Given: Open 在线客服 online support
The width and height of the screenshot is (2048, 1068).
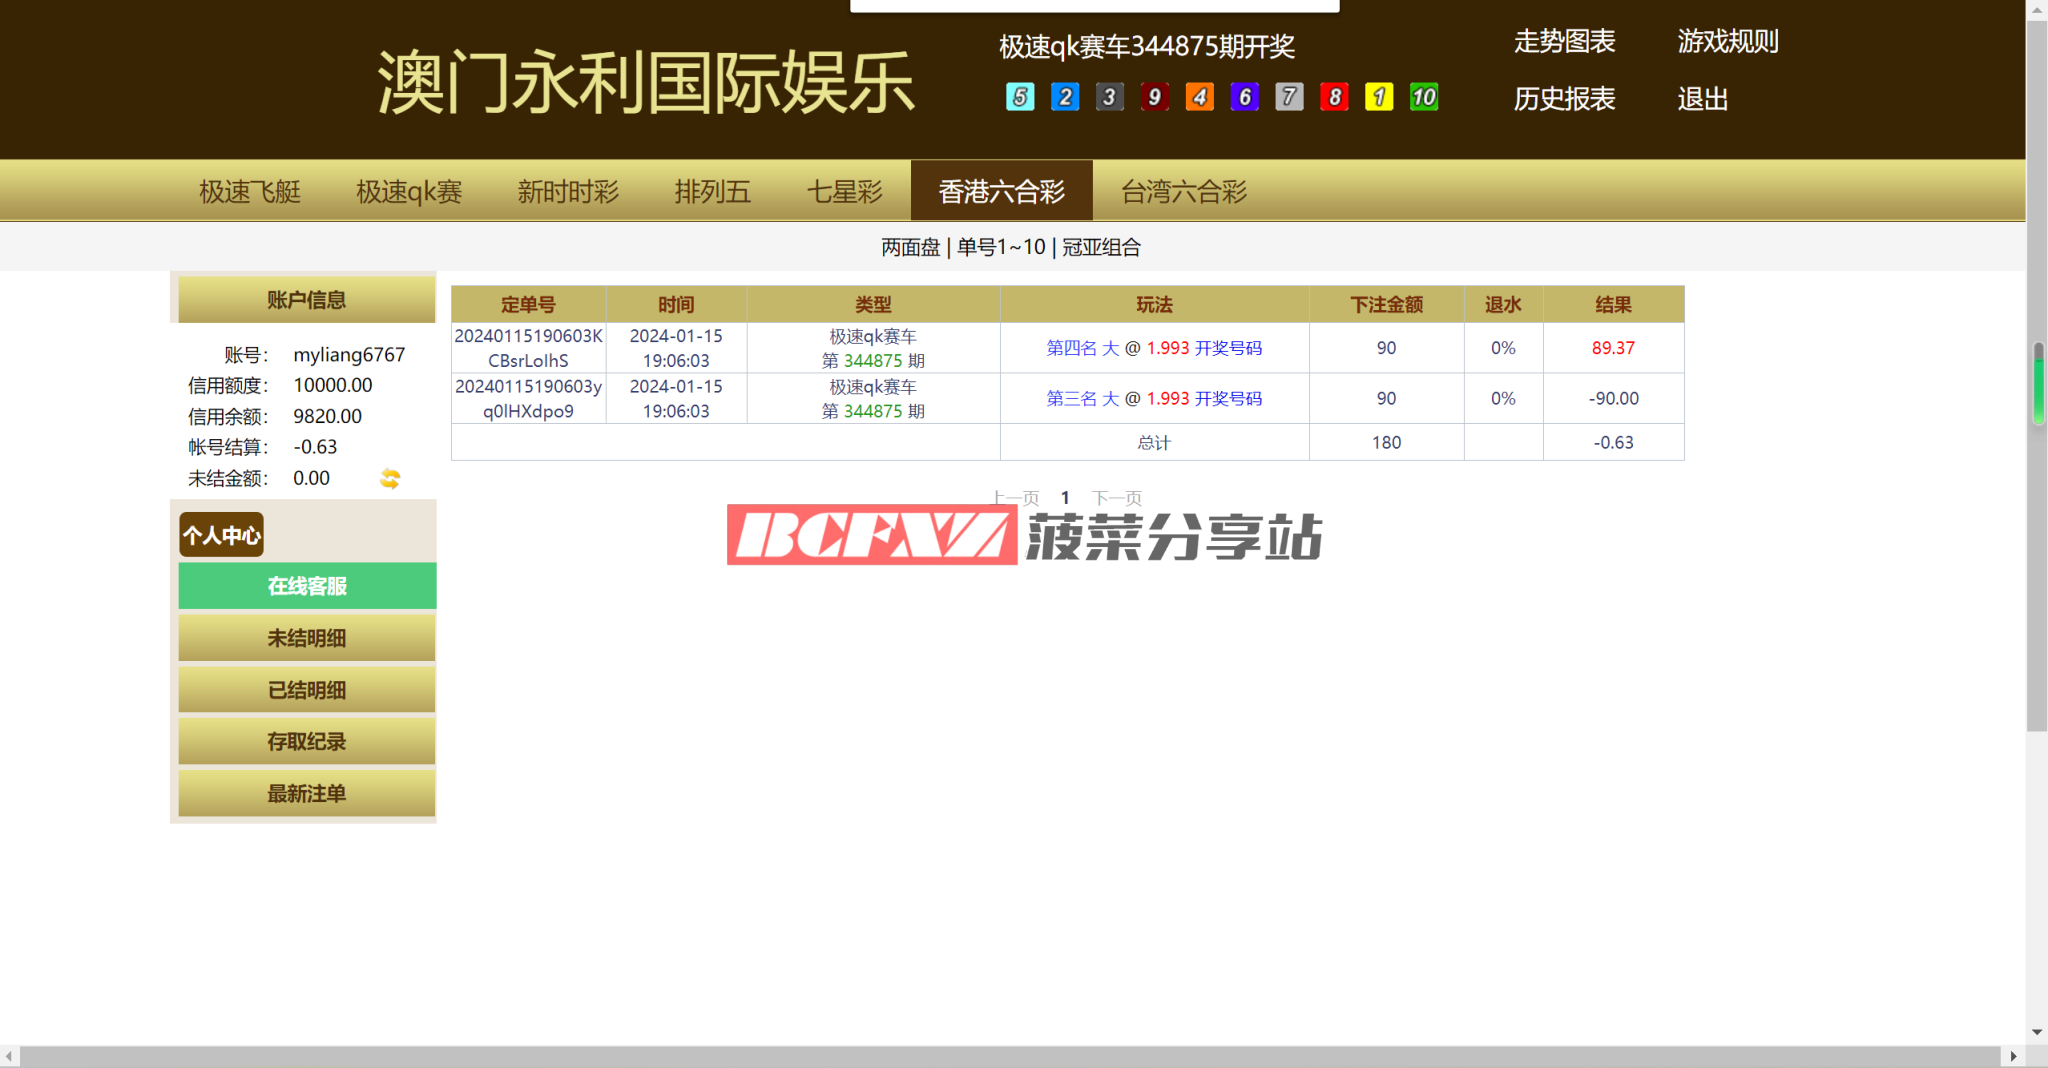Looking at the screenshot, I should pos(307,586).
